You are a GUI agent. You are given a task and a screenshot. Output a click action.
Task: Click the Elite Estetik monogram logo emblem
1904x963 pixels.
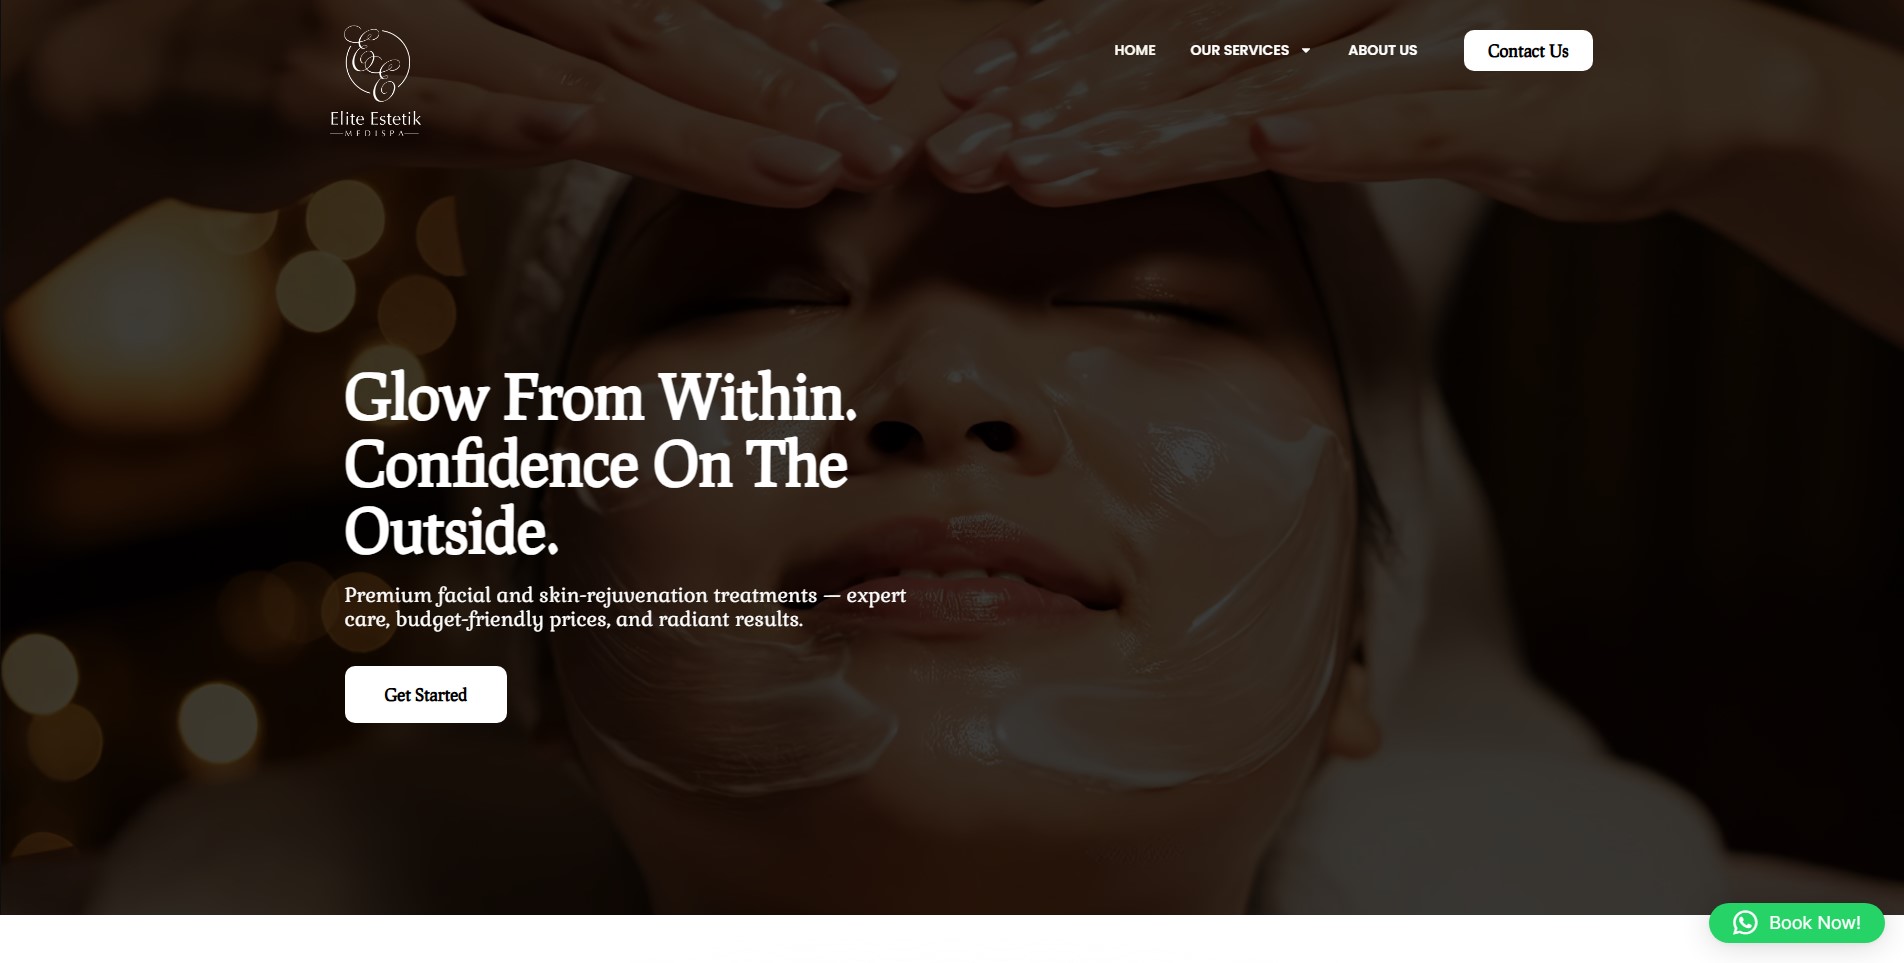(377, 64)
